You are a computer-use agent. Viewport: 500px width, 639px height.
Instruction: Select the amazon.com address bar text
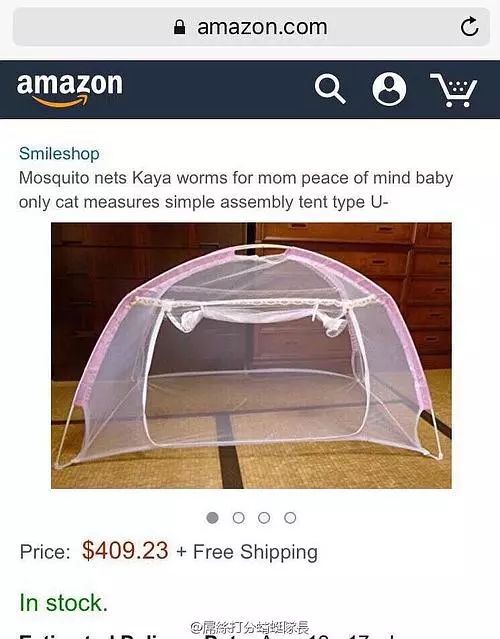[x=262, y=27]
